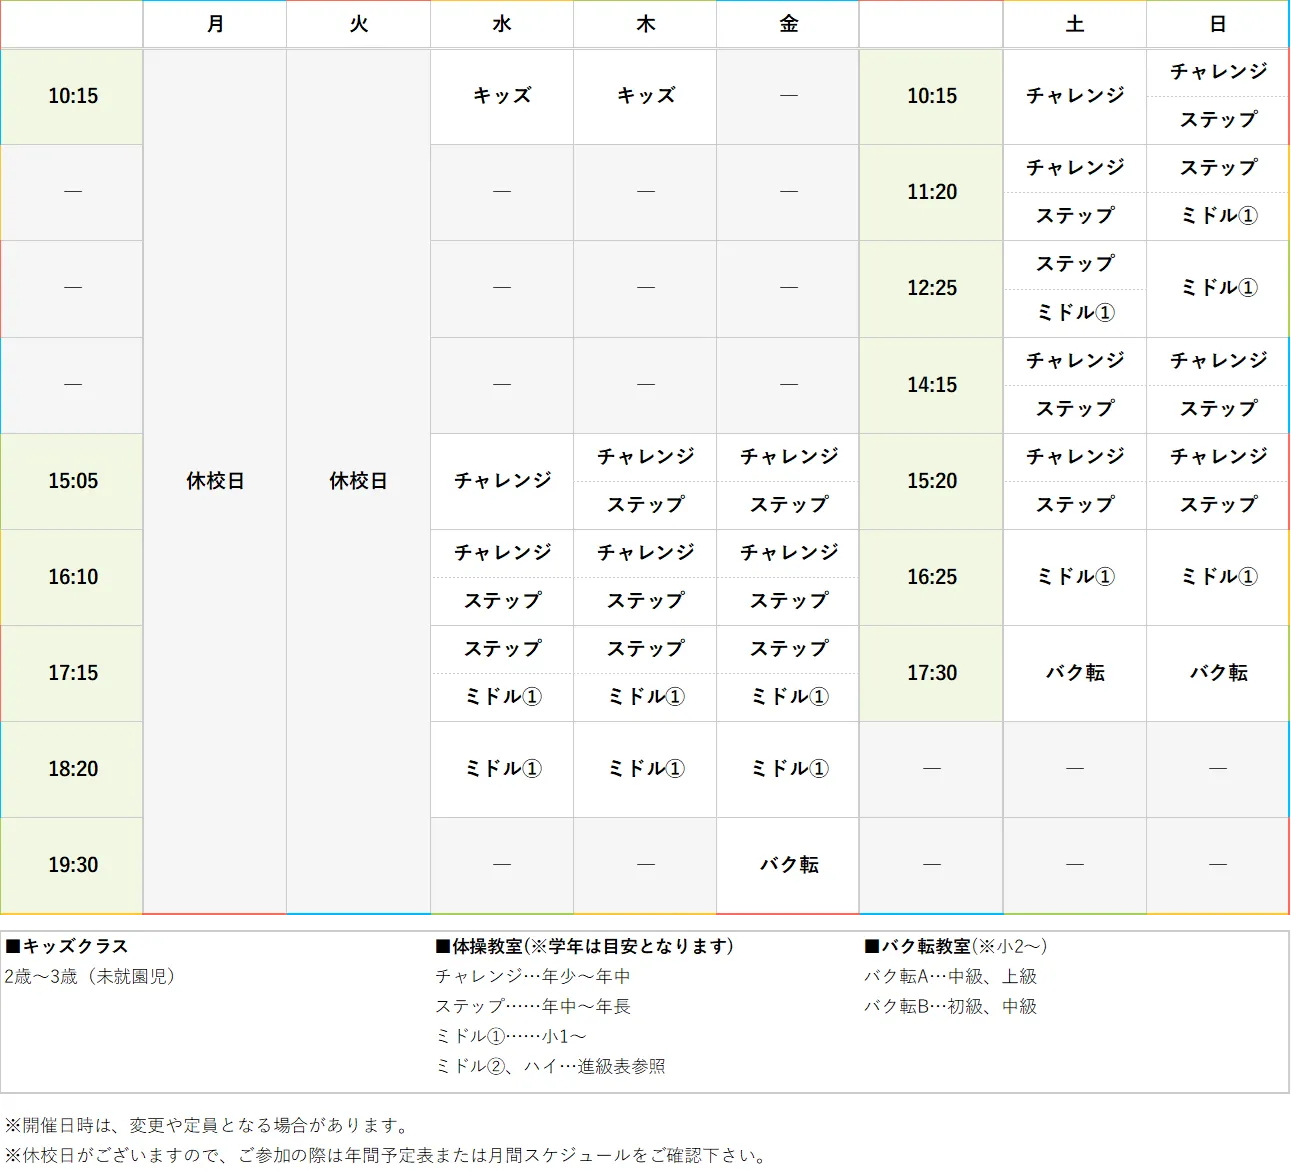Select the 水 column header
This screenshot has width=1291, height=1172.
(x=501, y=24)
